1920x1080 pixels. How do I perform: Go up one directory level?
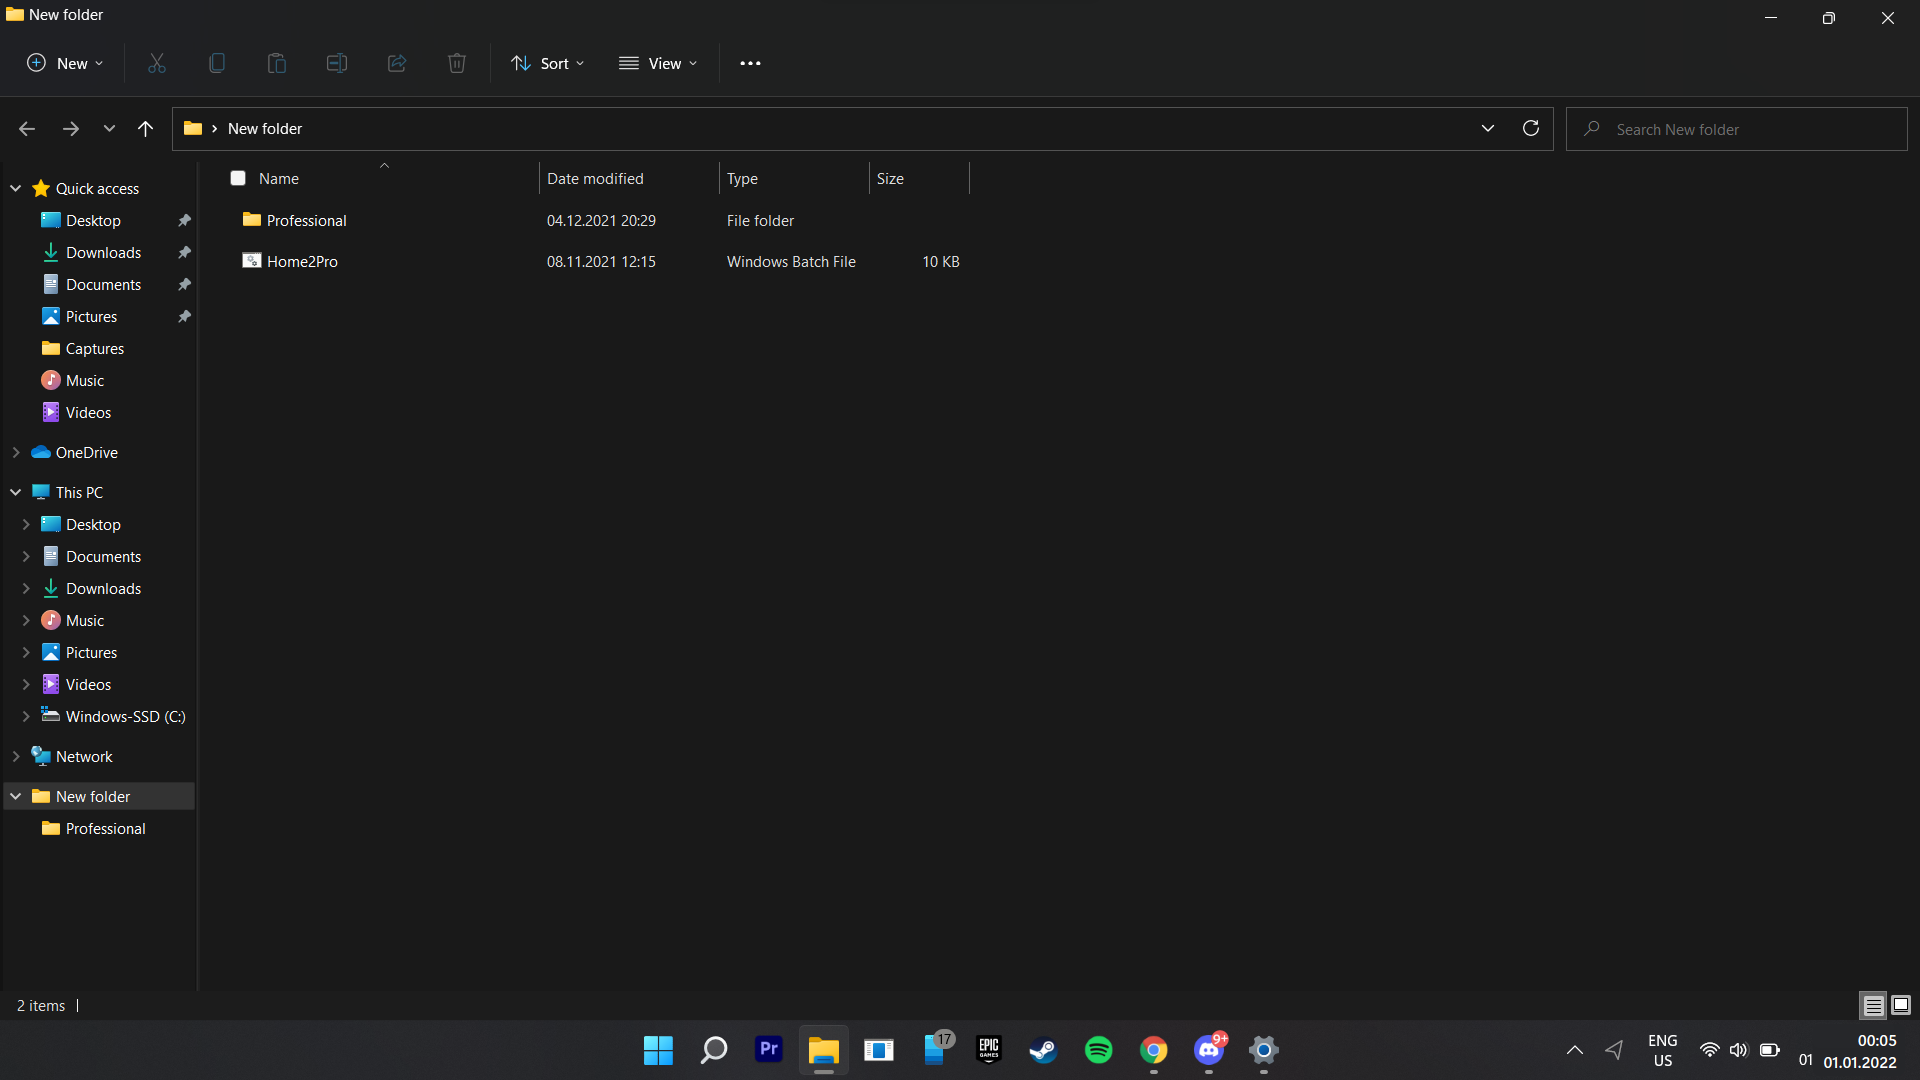[x=145, y=128]
